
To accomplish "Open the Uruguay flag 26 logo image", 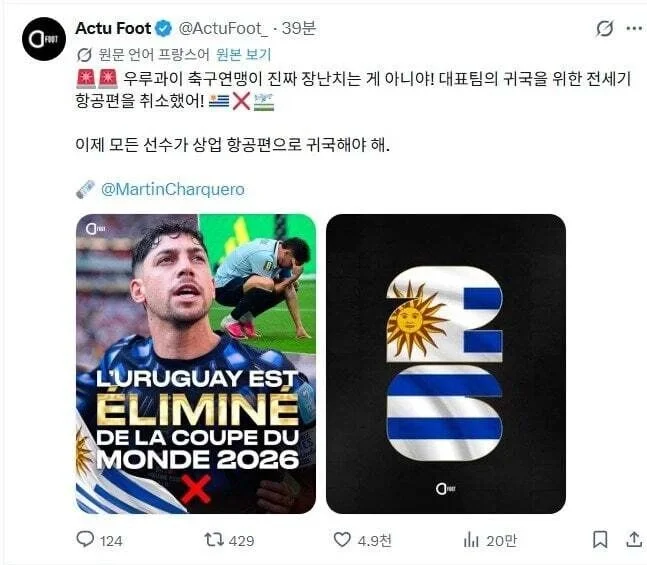I will point(446,364).
